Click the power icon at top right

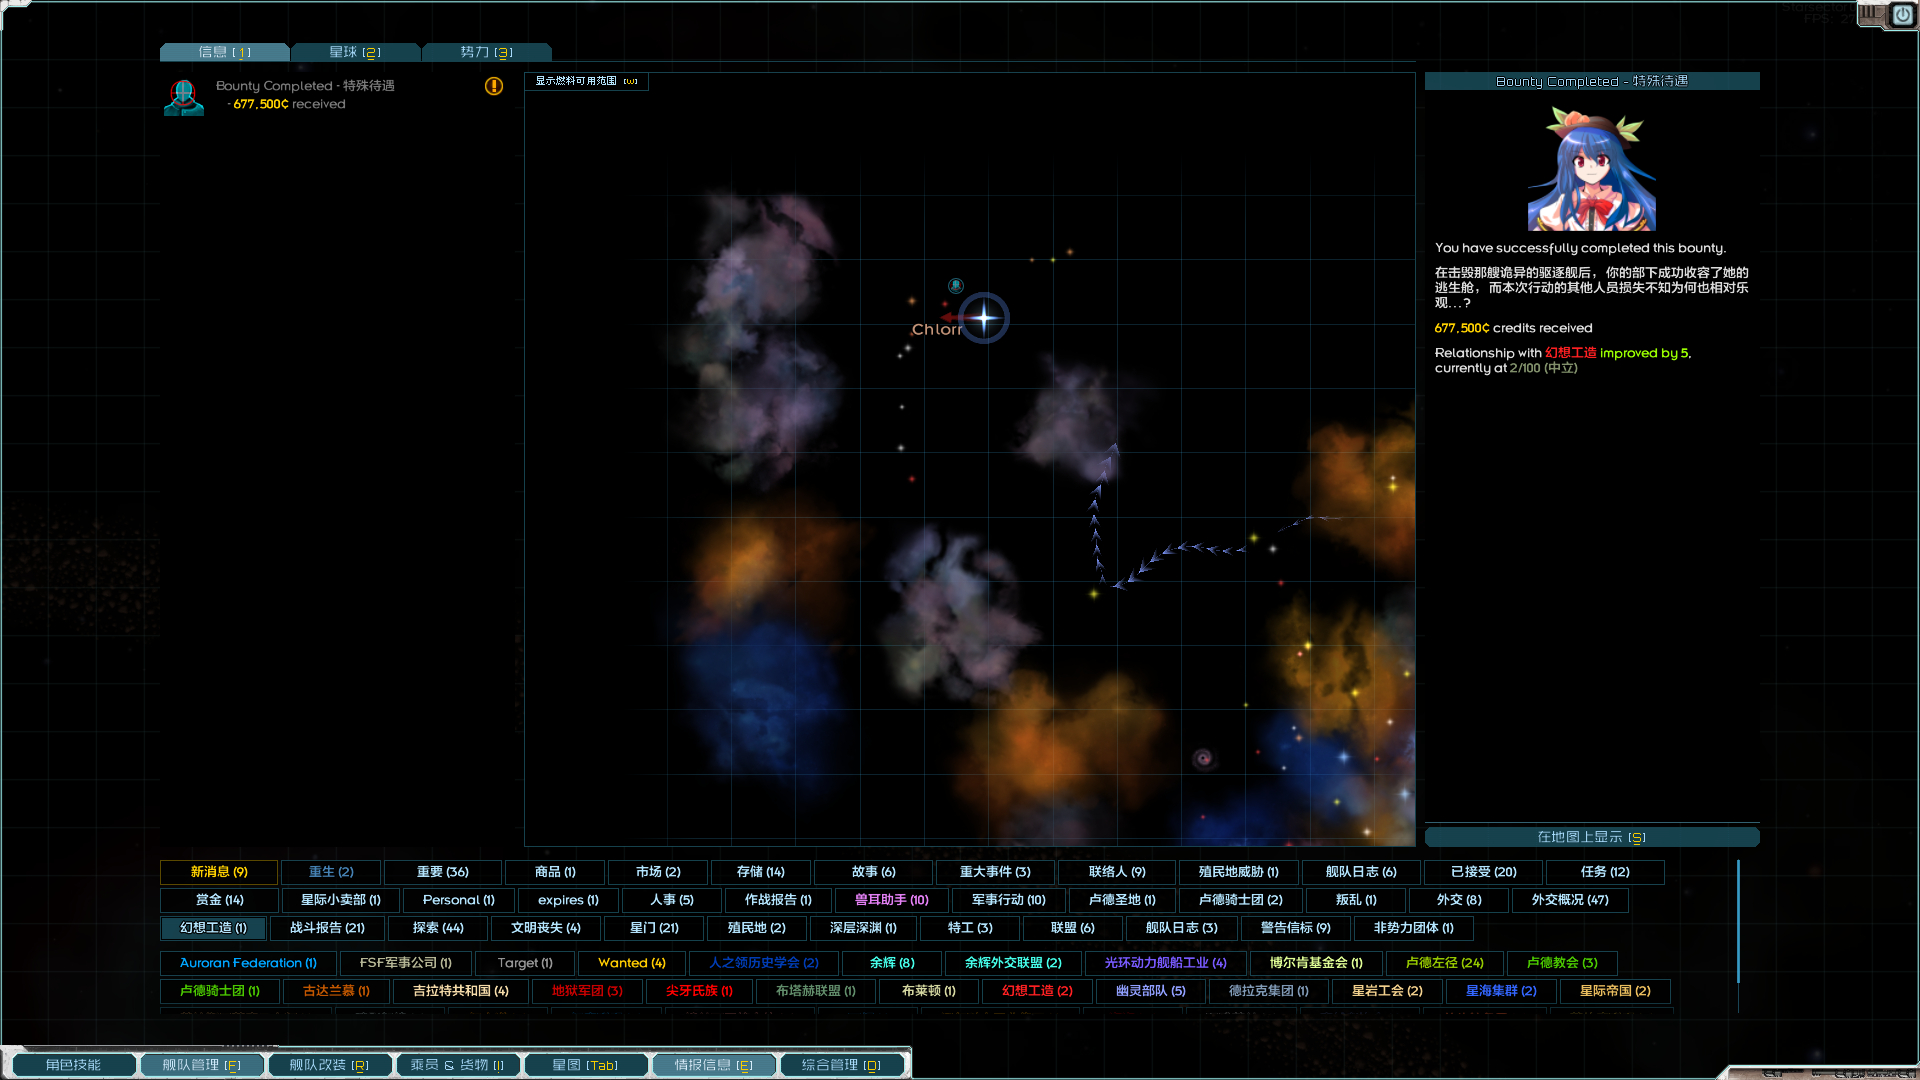1902,15
